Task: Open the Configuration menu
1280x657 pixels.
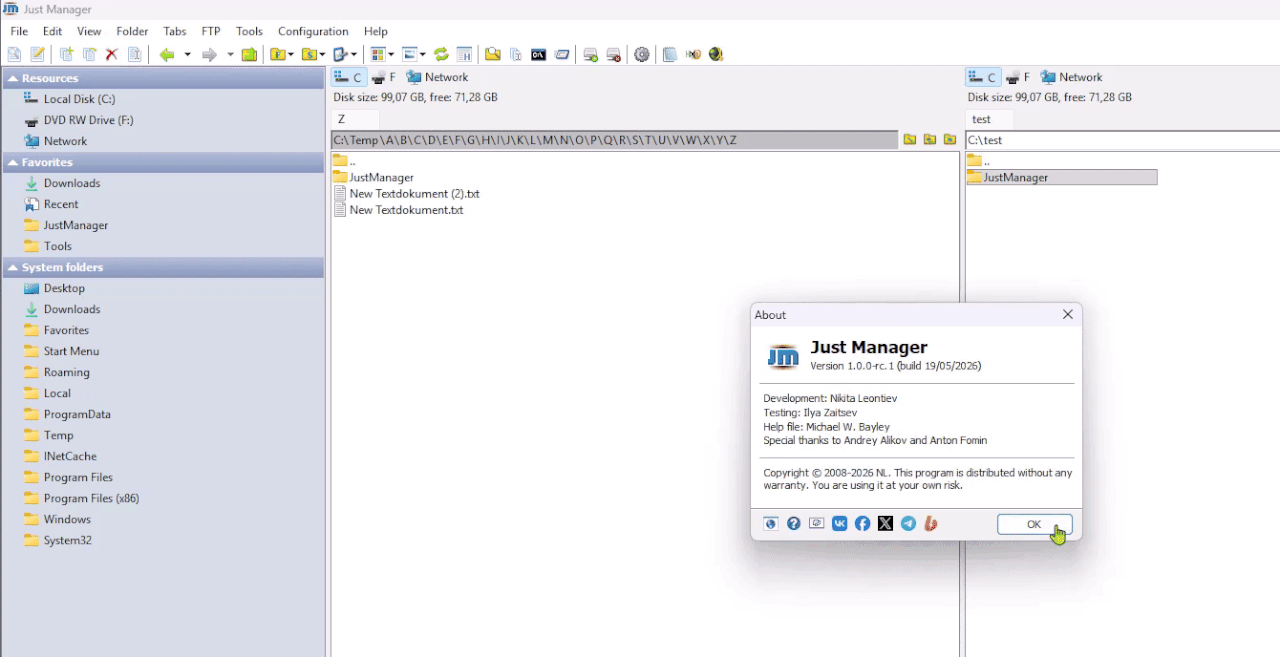Action: [313, 31]
